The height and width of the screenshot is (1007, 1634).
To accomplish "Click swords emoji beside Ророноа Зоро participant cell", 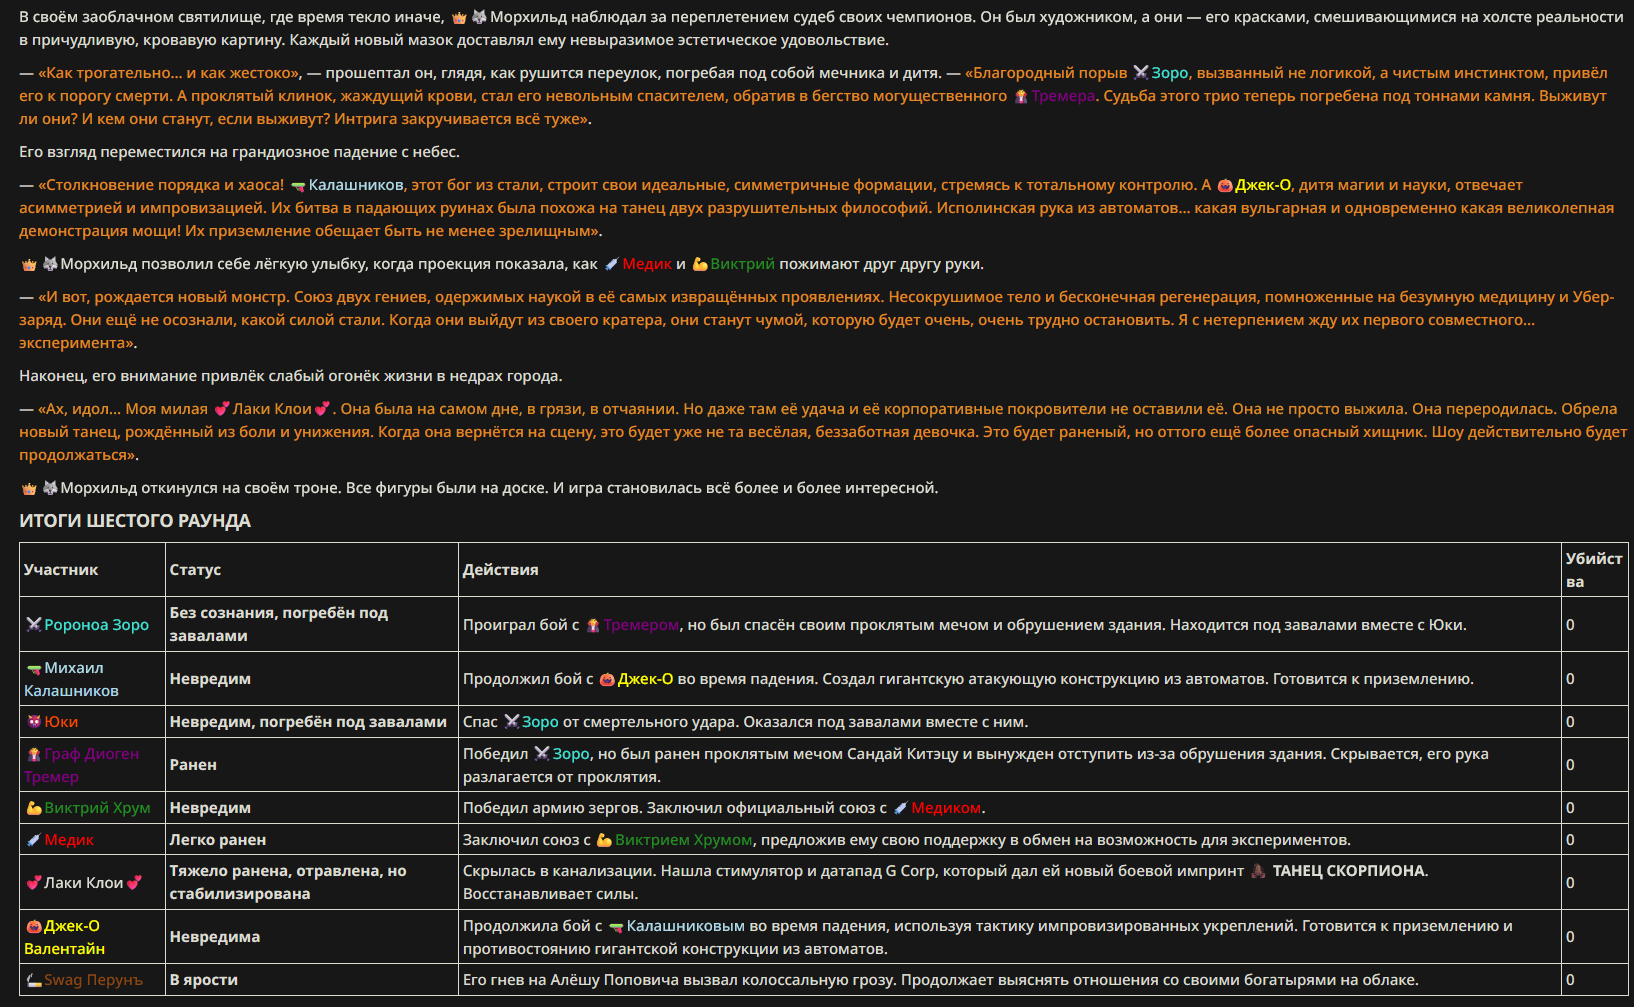I will (34, 625).
